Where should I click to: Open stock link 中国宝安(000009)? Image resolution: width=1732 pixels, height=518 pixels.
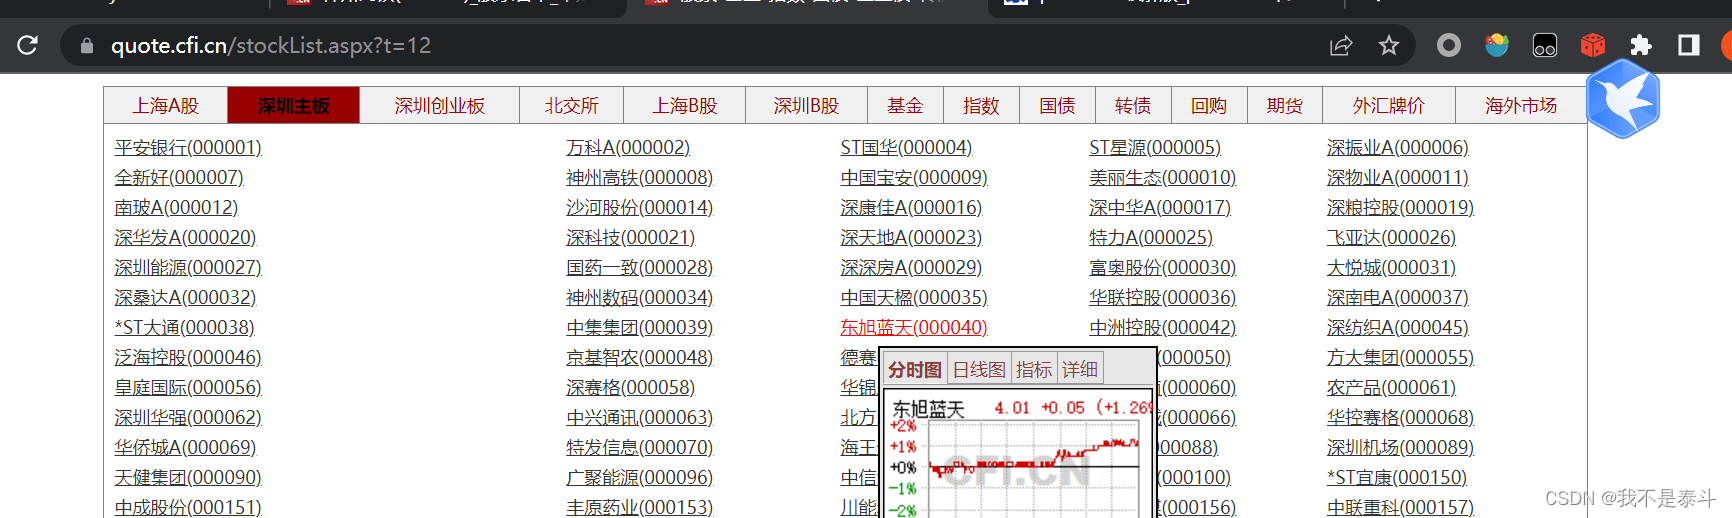pyautogui.click(x=914, y=178)
